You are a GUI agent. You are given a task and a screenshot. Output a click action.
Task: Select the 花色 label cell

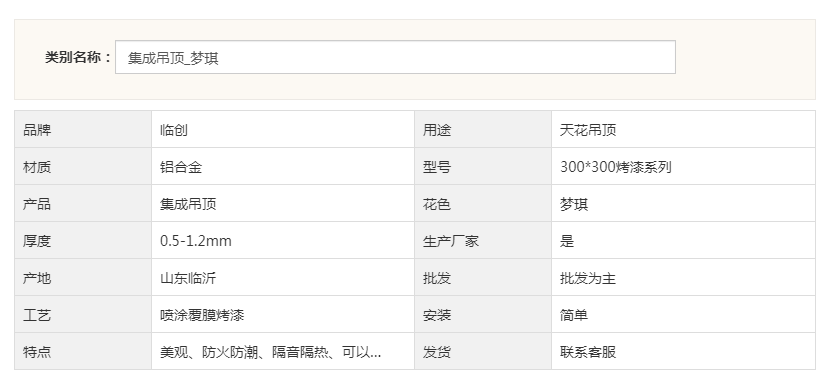click(483, 204)
